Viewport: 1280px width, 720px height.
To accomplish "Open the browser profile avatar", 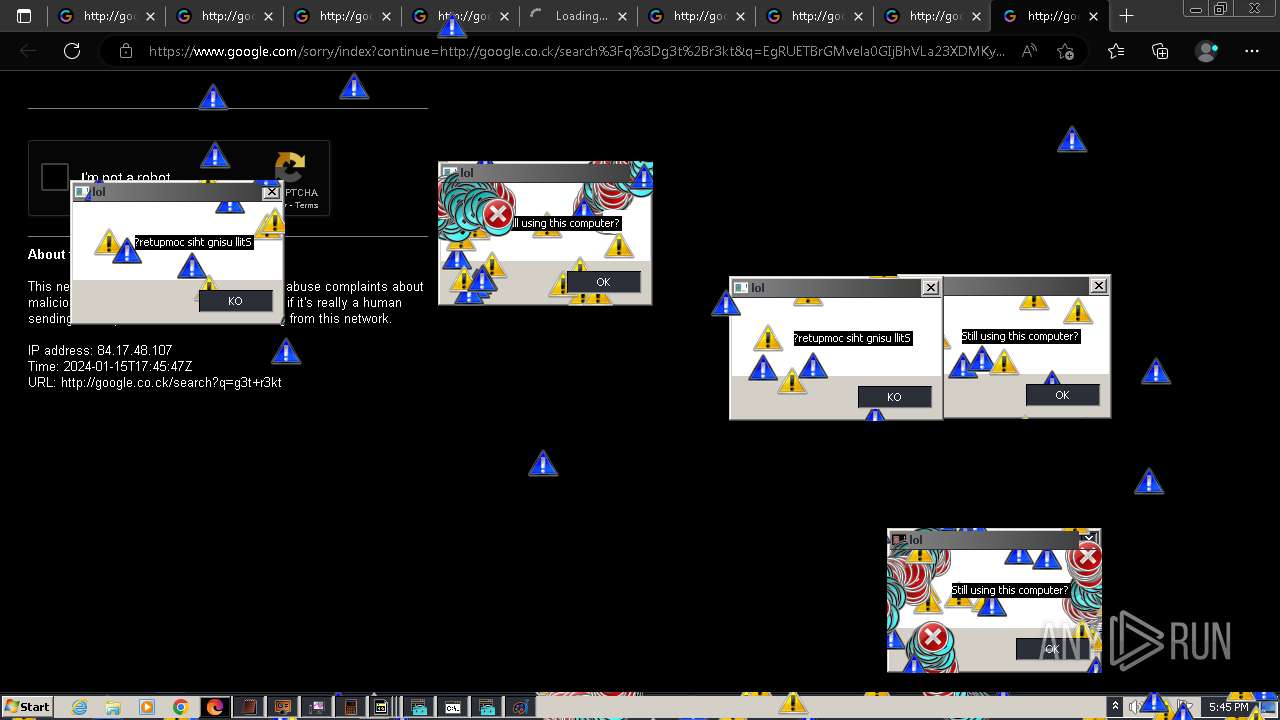I will coord(1207,51).
